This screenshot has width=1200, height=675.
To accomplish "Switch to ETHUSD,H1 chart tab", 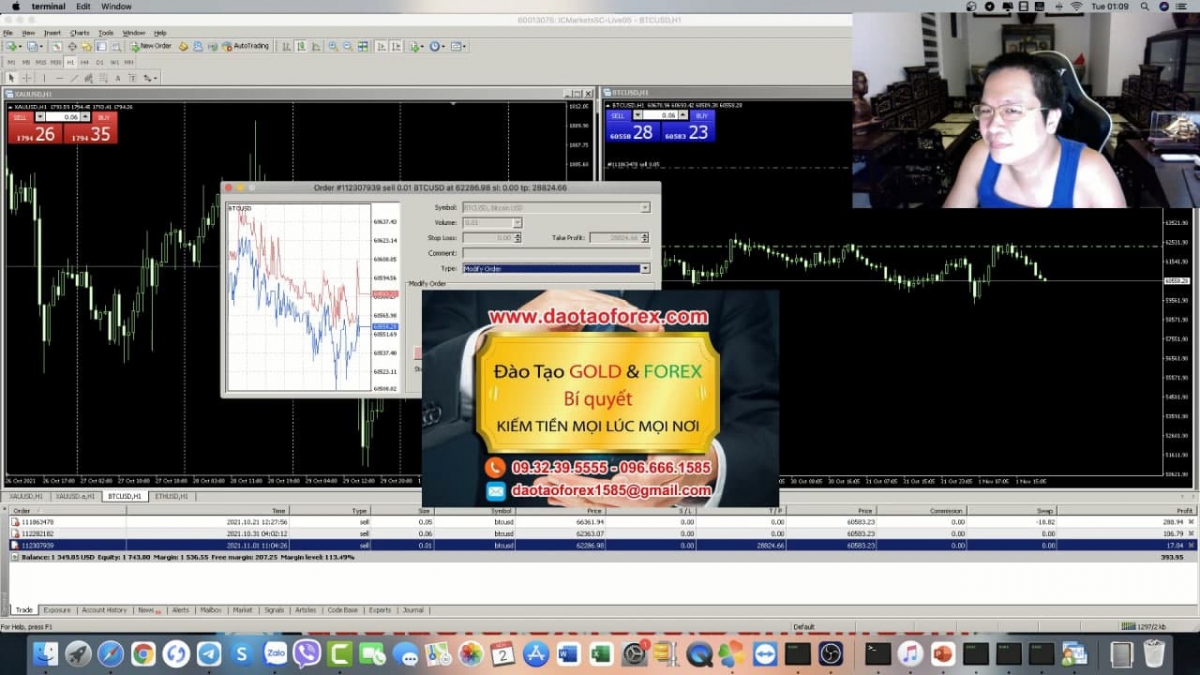I will (x=171, y=496).
